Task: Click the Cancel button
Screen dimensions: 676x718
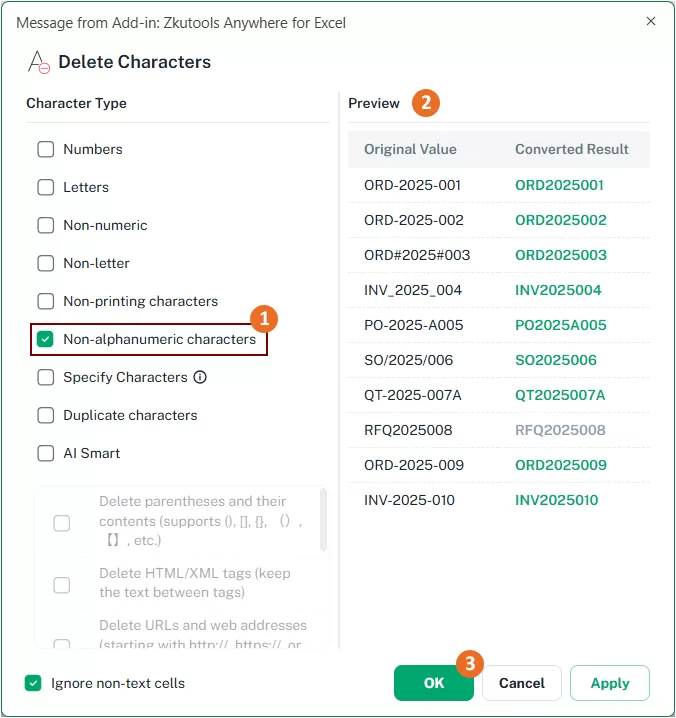Action: [522, 683]
